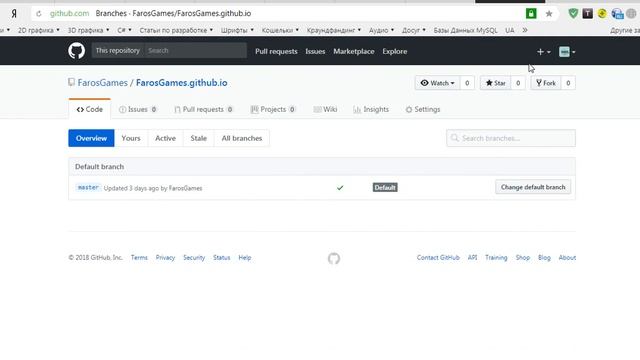Focus the Search branches field

click(511, 138)
